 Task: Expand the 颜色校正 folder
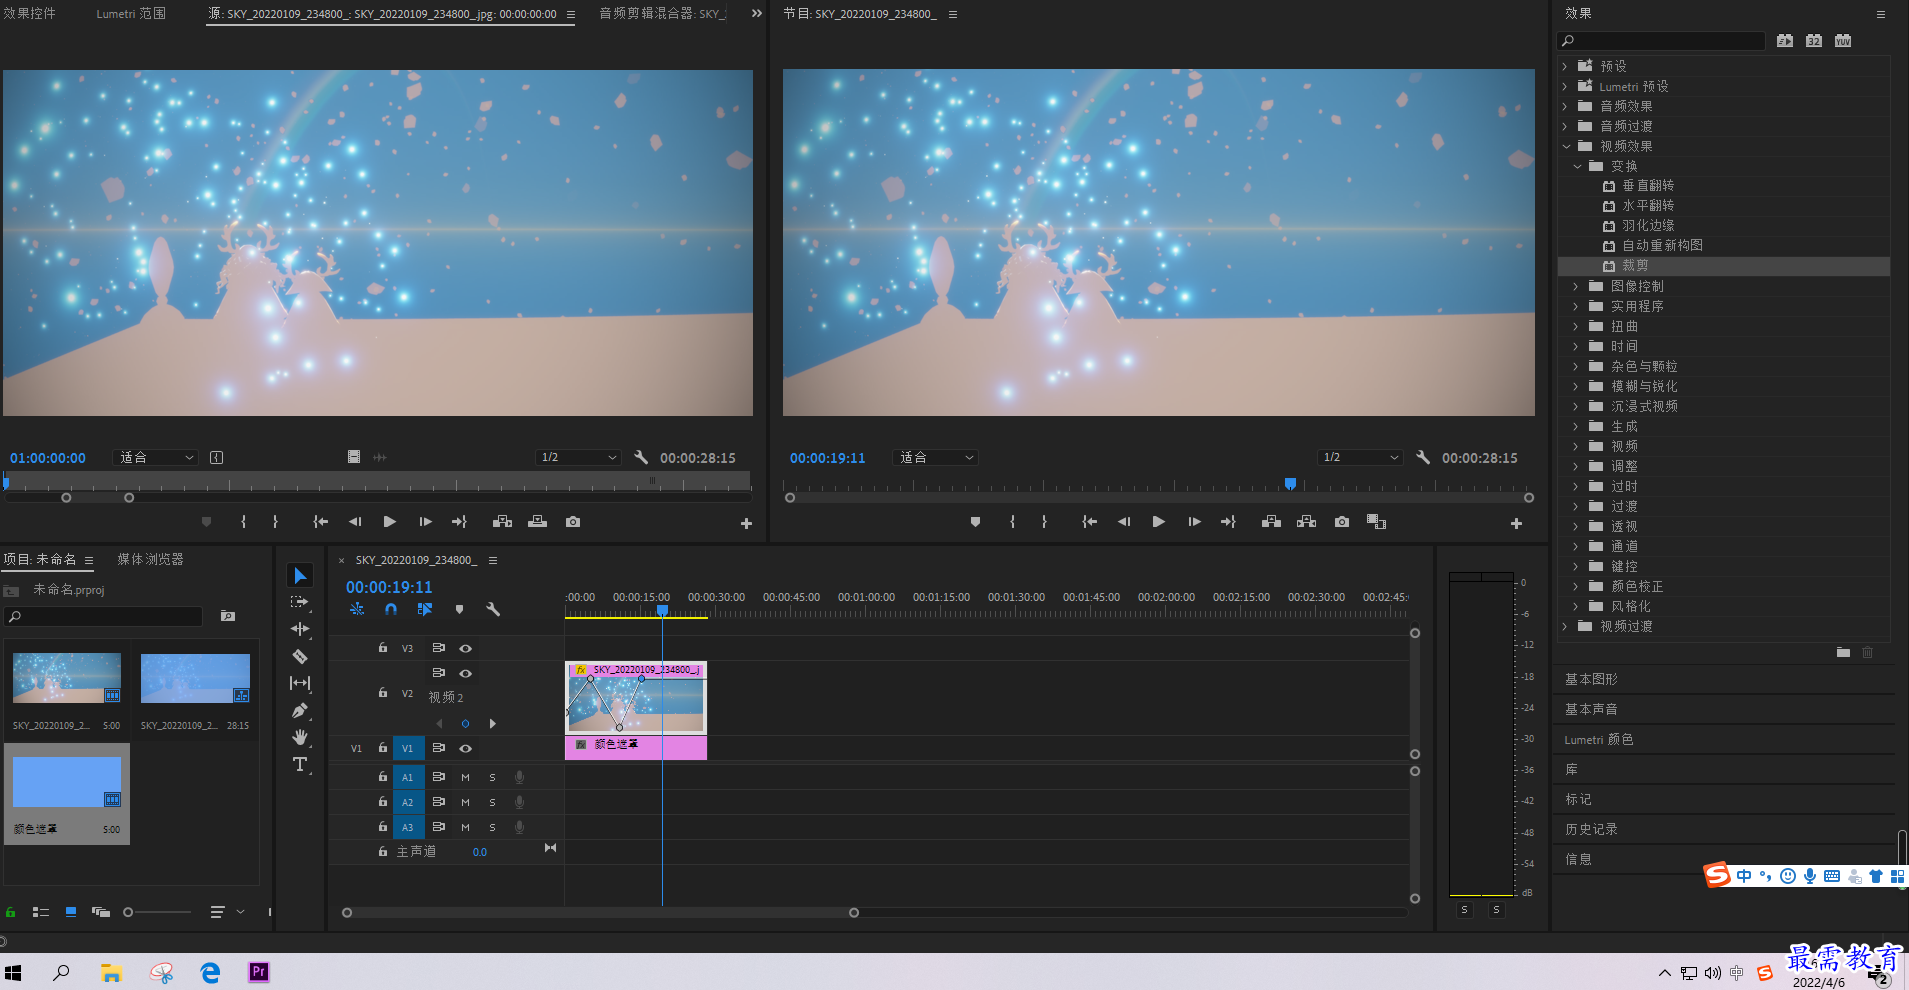tap(1576, 586)
